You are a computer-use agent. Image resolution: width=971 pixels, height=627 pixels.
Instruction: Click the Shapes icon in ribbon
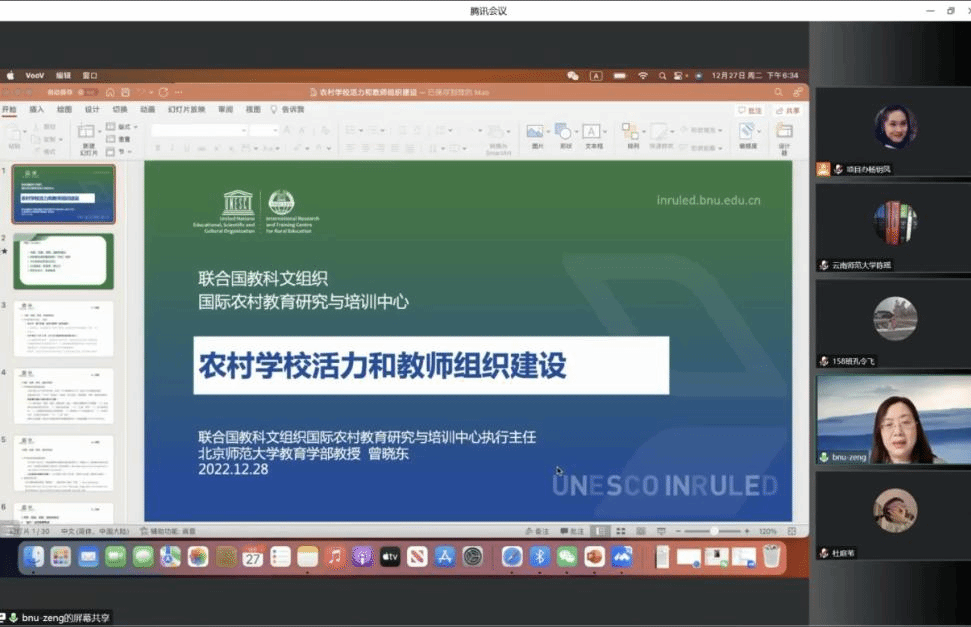pos(564,133)
